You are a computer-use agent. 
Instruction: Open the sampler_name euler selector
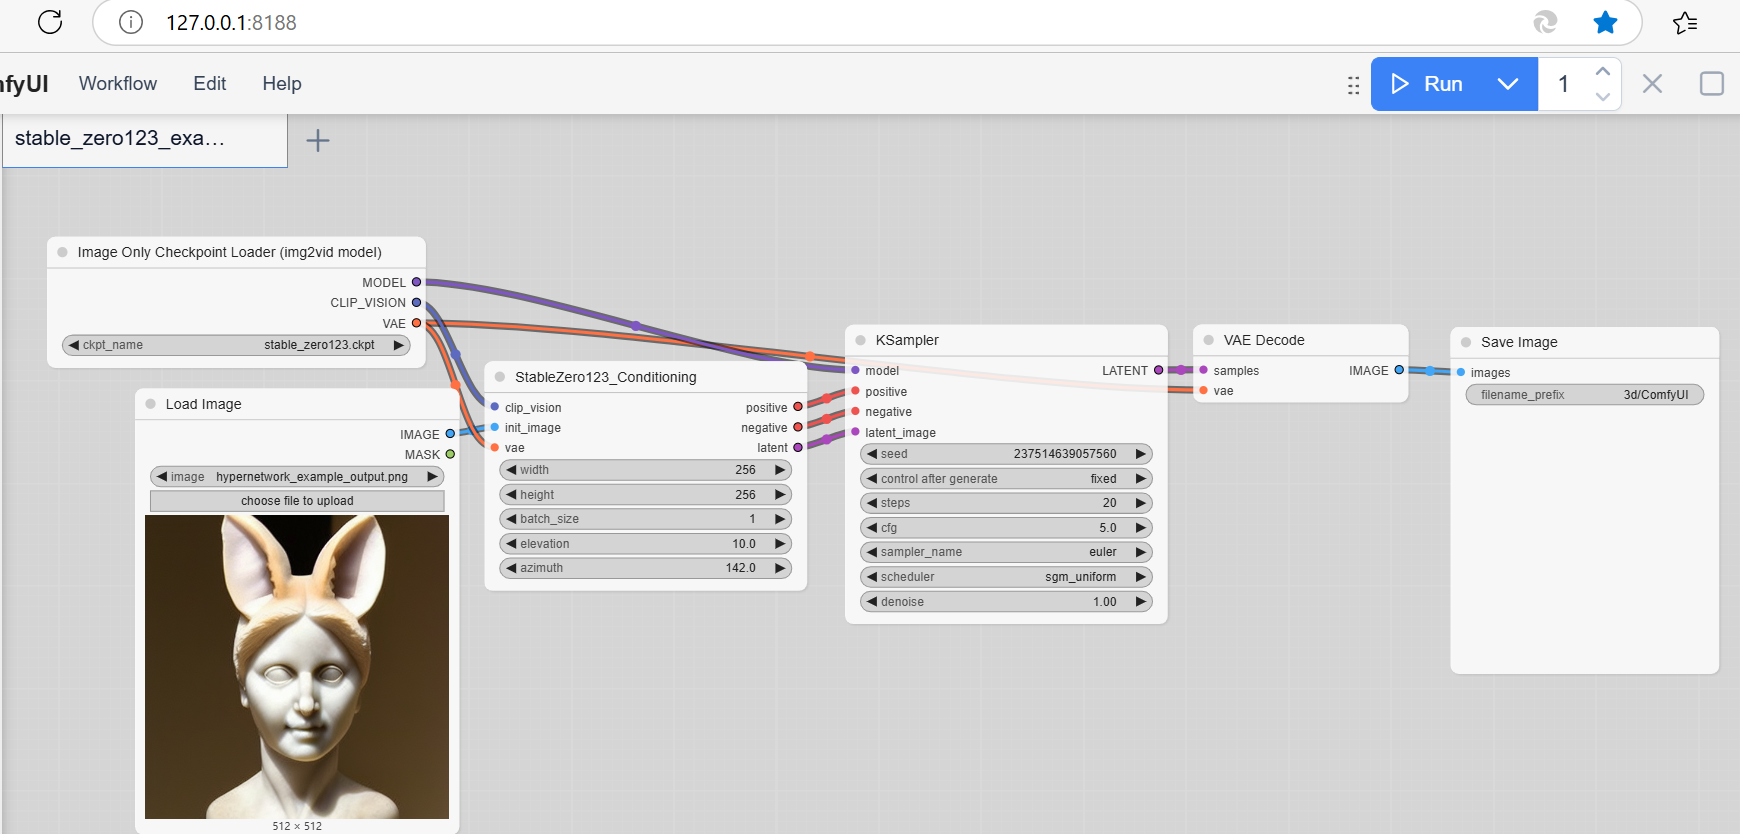click(1006, 552)
